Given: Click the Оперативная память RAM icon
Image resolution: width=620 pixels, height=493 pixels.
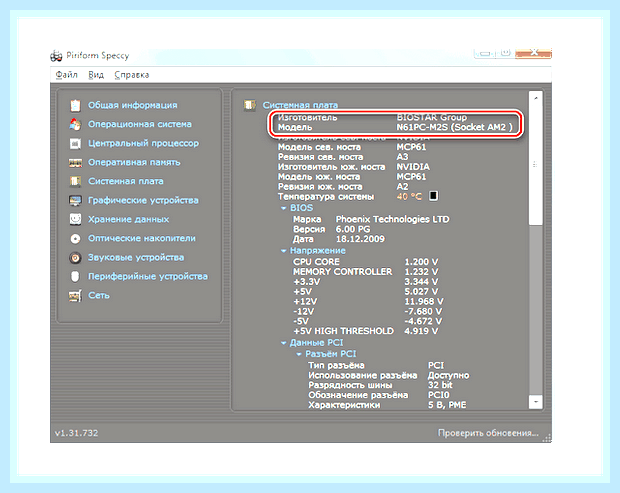Looking at the screenshot, I should (75, 162).
